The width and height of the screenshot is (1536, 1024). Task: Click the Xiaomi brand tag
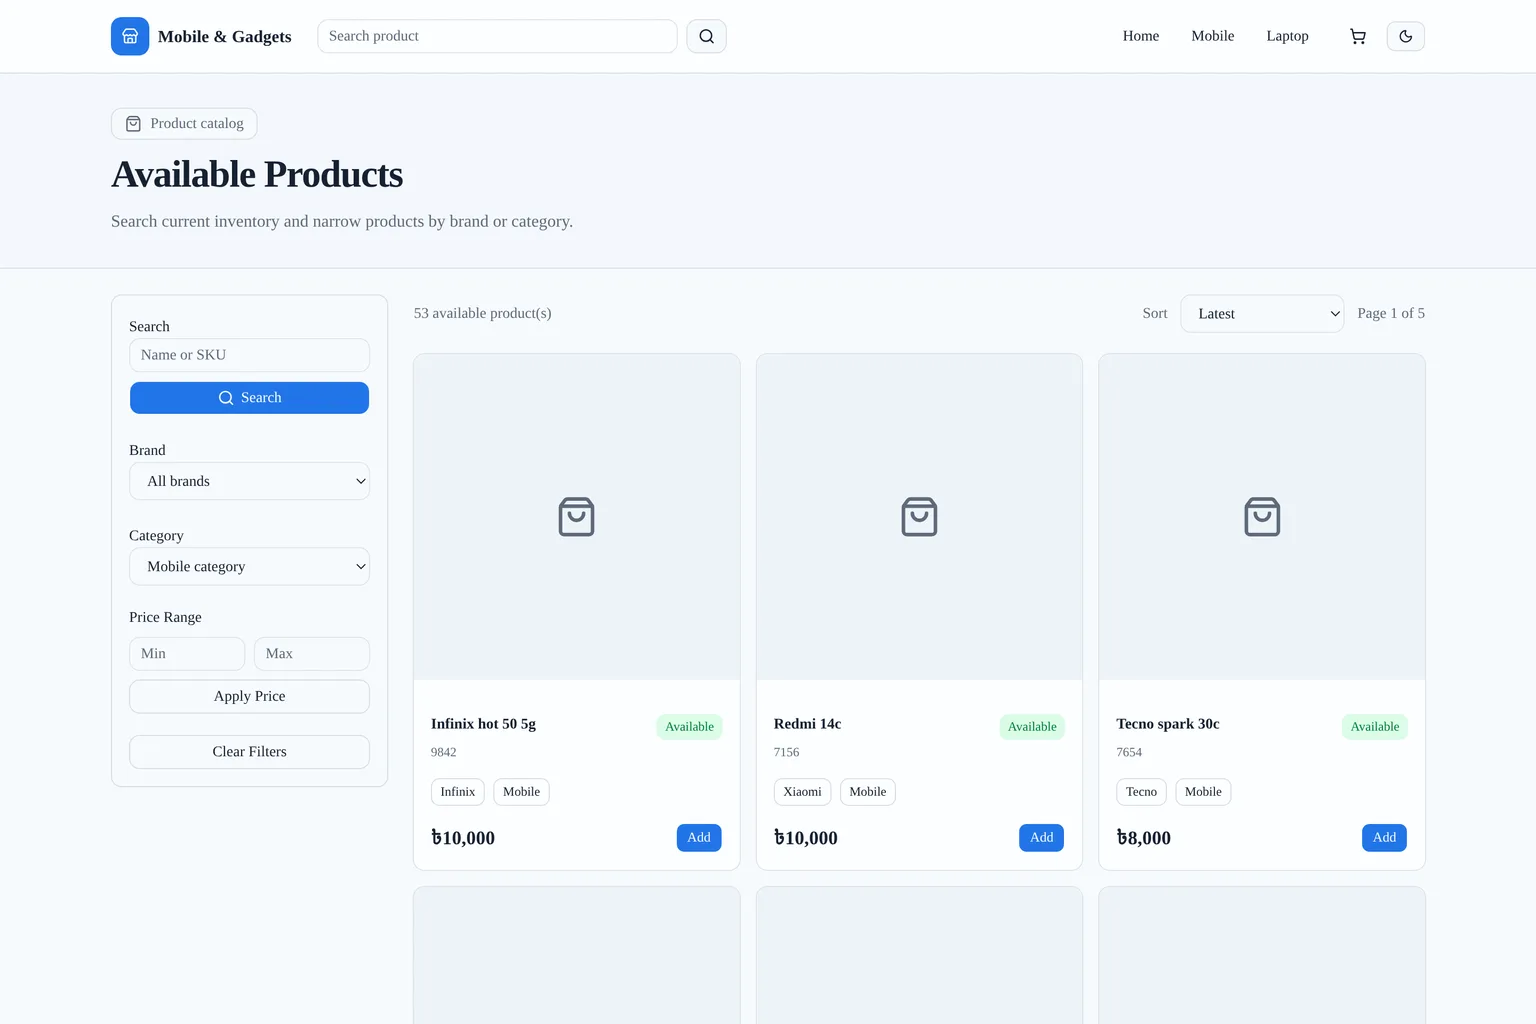point(802,792)
